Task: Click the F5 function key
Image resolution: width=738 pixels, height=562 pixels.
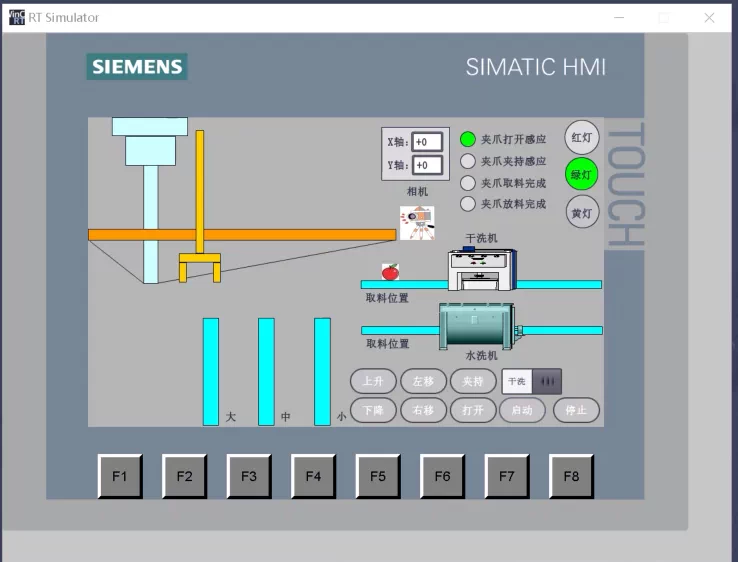Action: (378, 476)
